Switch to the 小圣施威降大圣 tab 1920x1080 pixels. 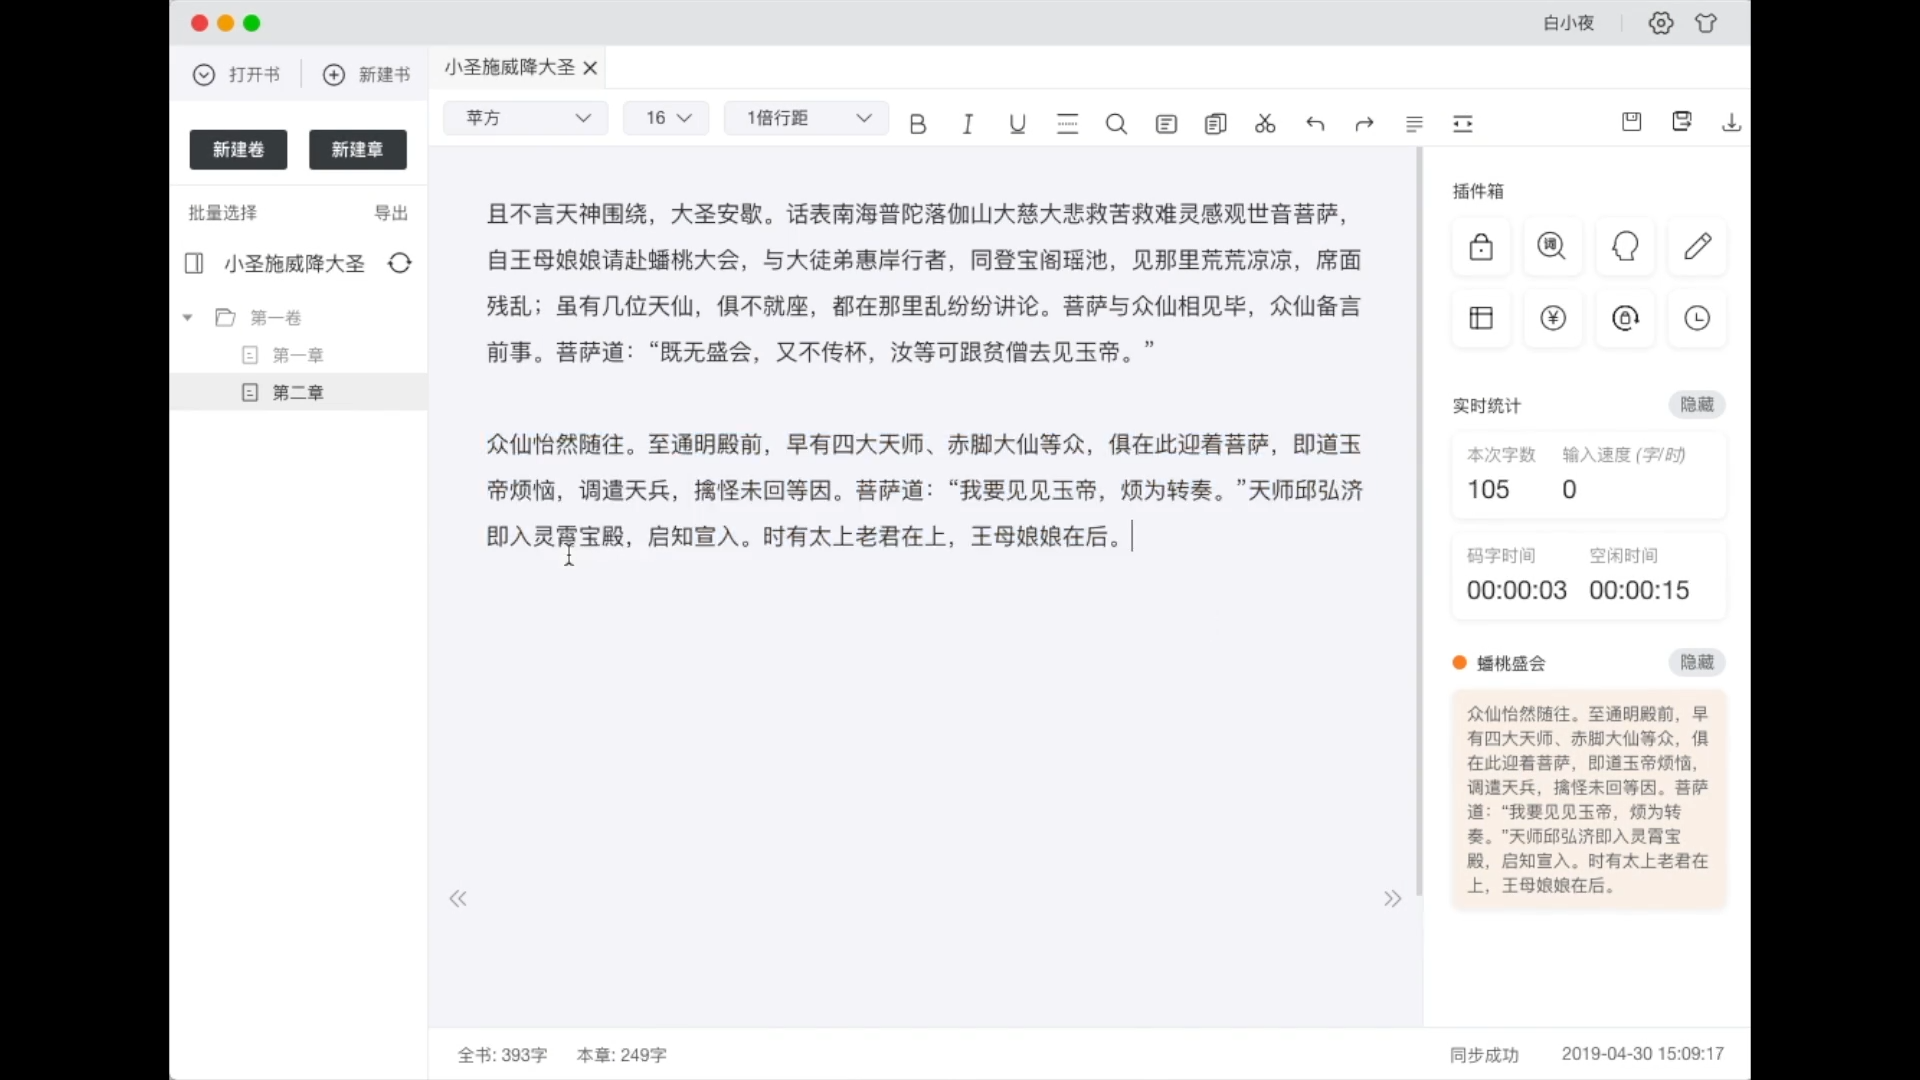[x=509, y=67]
